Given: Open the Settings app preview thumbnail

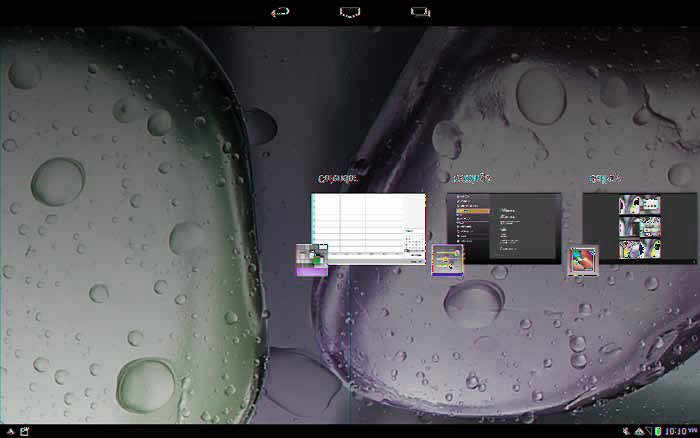Looking at the screenshot, I should [504, 228].
